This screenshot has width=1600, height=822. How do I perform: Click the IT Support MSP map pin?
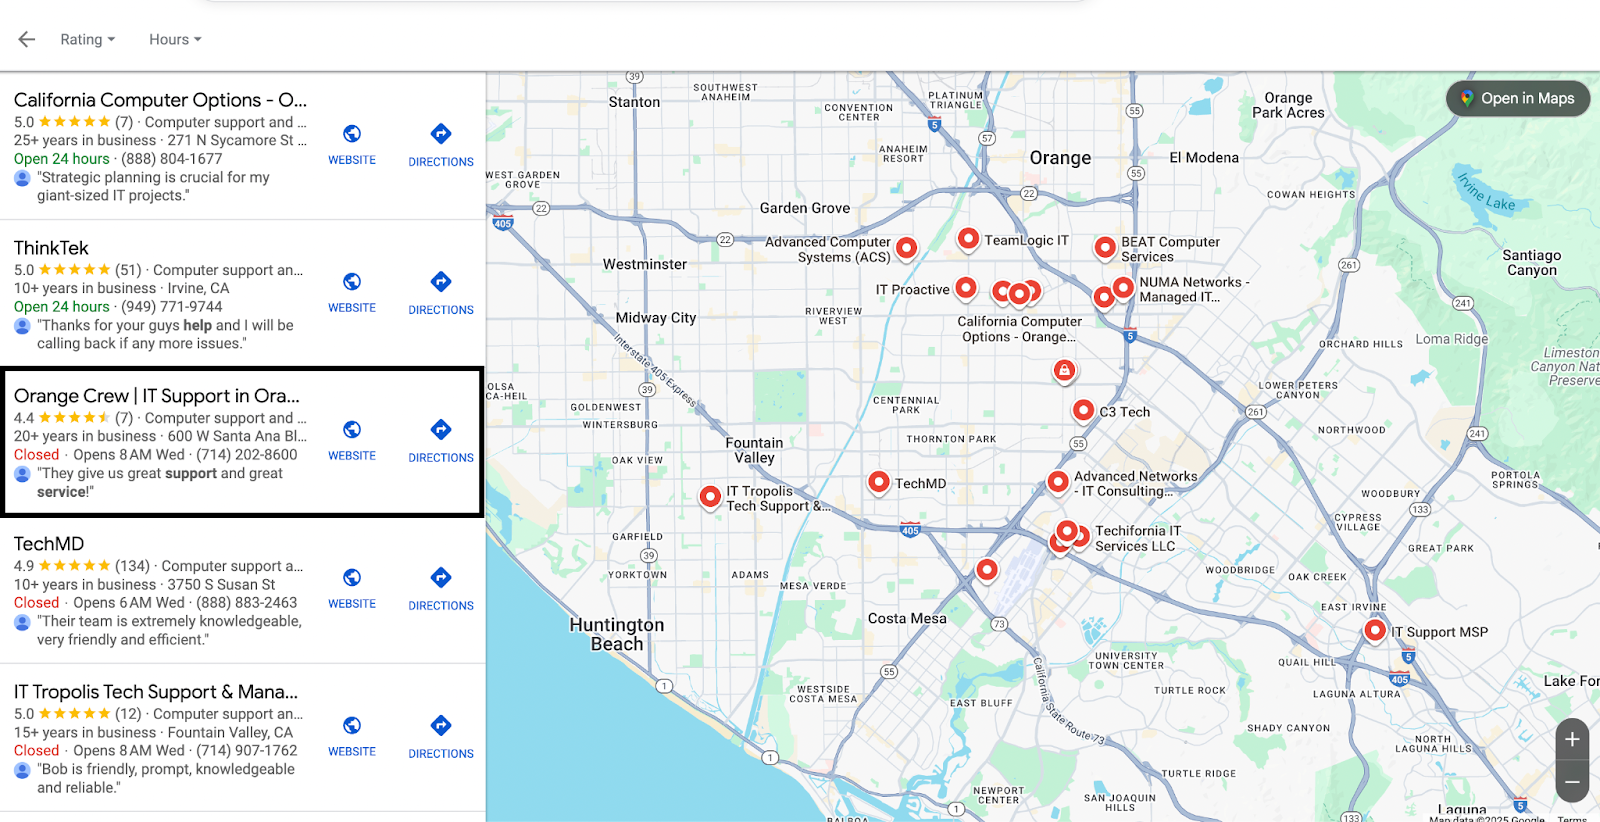1375,630
